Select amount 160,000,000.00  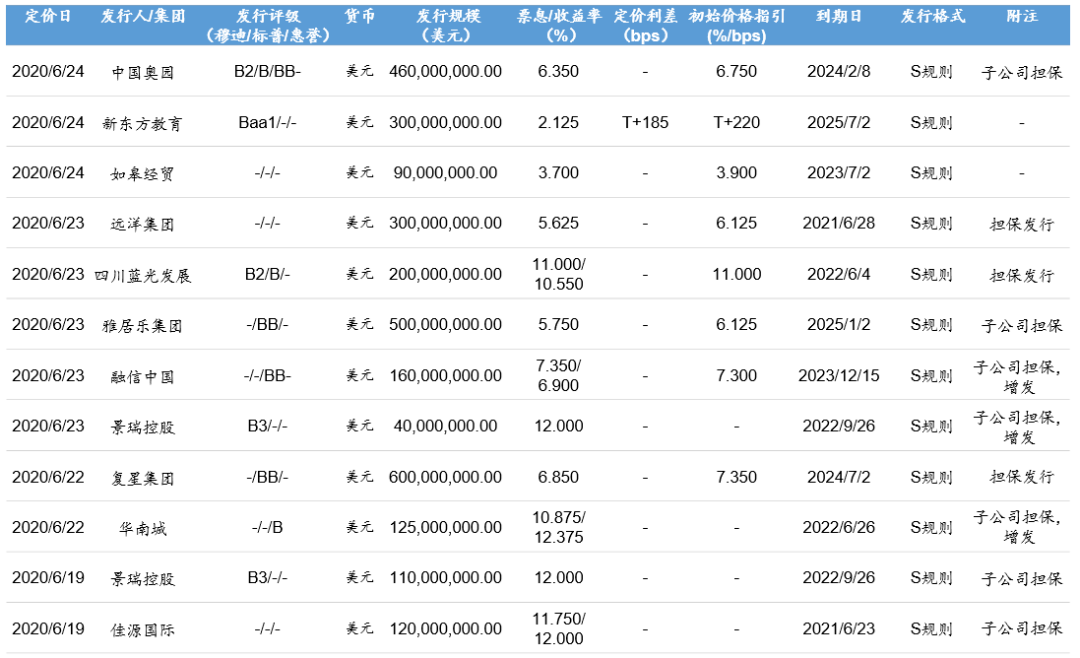point(446,376)
